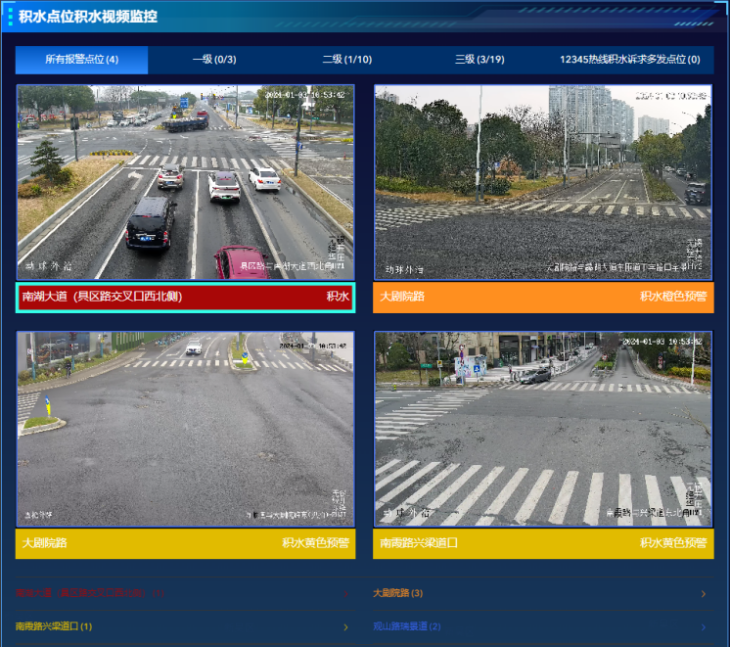Click yellow 大剧院路 积水黄色预警 bar
Image resolution: width=730 pixels, height=647 pixels.
pos(185,543)
